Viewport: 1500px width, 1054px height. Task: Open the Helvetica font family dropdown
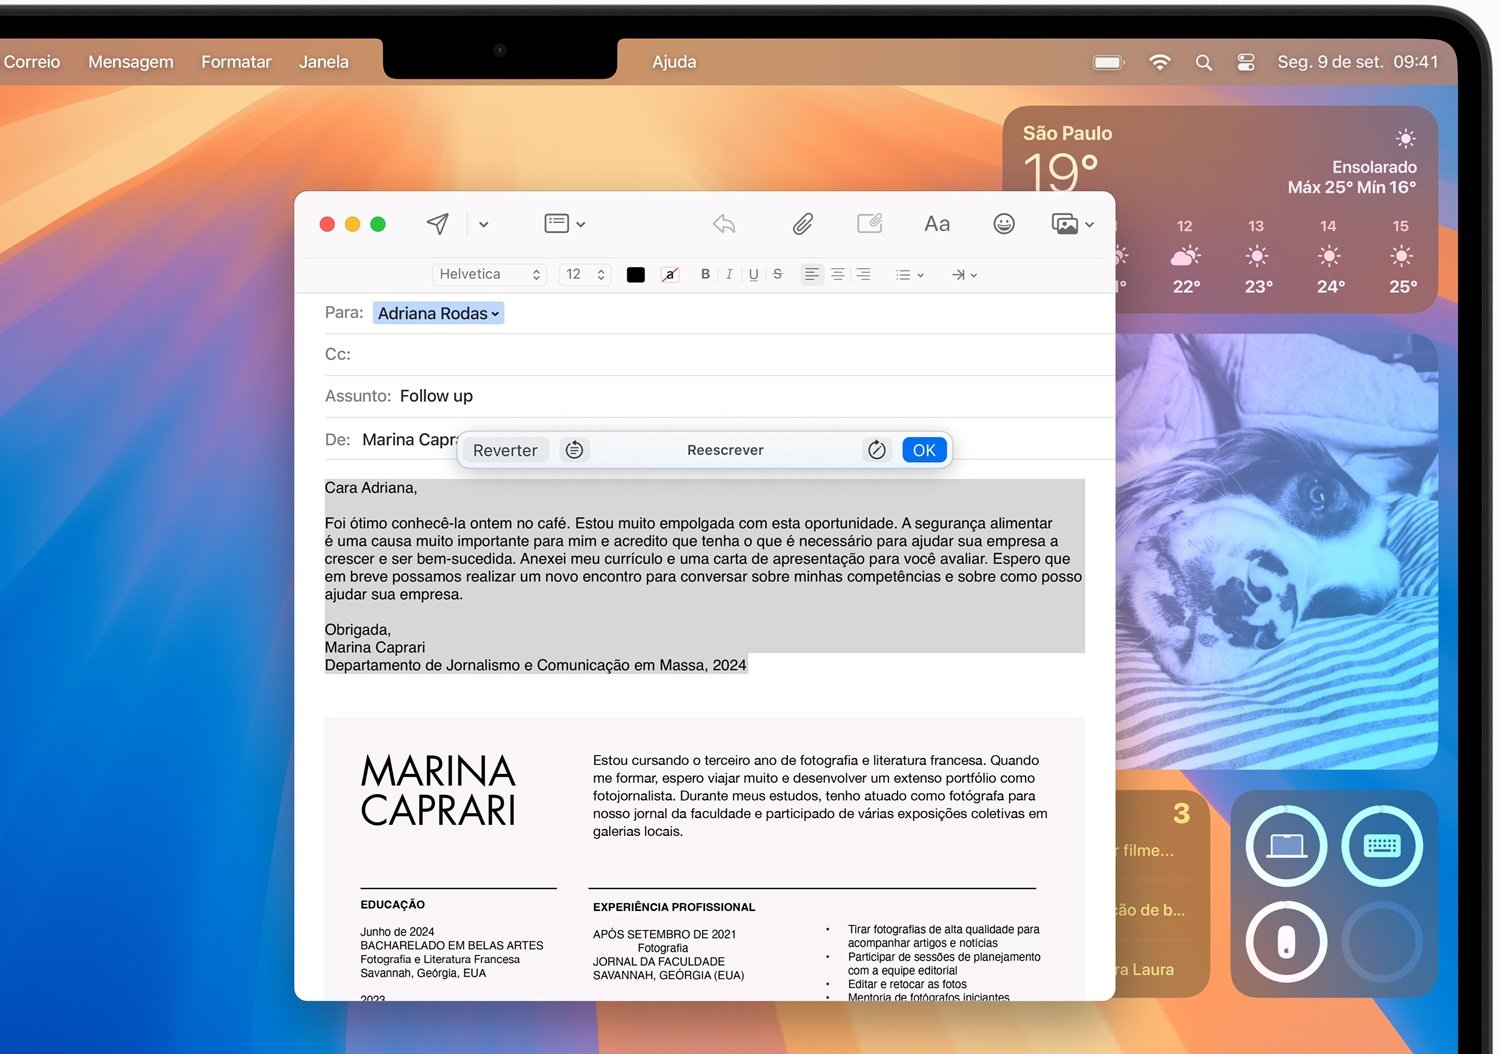[x=490, y=274]
